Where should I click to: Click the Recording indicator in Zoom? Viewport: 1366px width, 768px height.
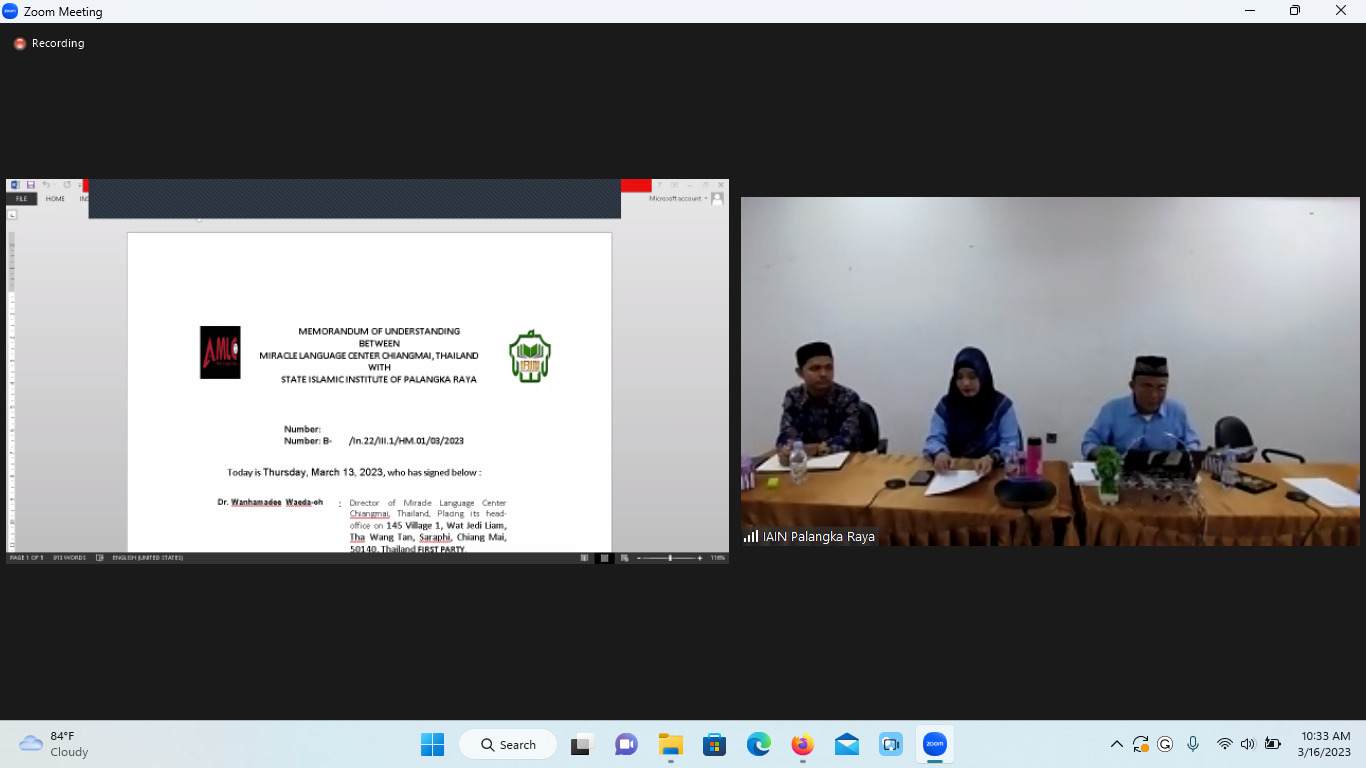pos(49,43)
